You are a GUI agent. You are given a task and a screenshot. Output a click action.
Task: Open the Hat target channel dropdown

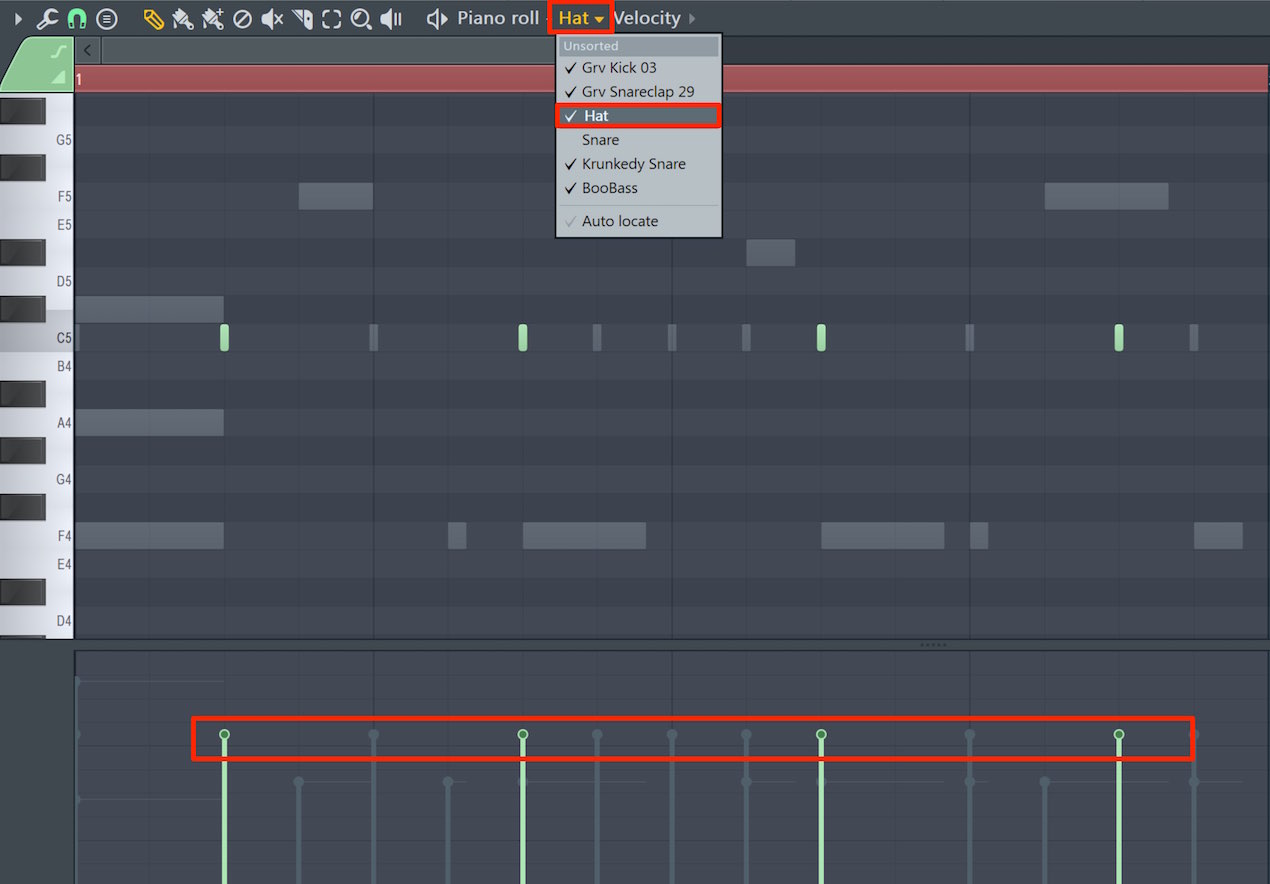click(x=581, y=18)
